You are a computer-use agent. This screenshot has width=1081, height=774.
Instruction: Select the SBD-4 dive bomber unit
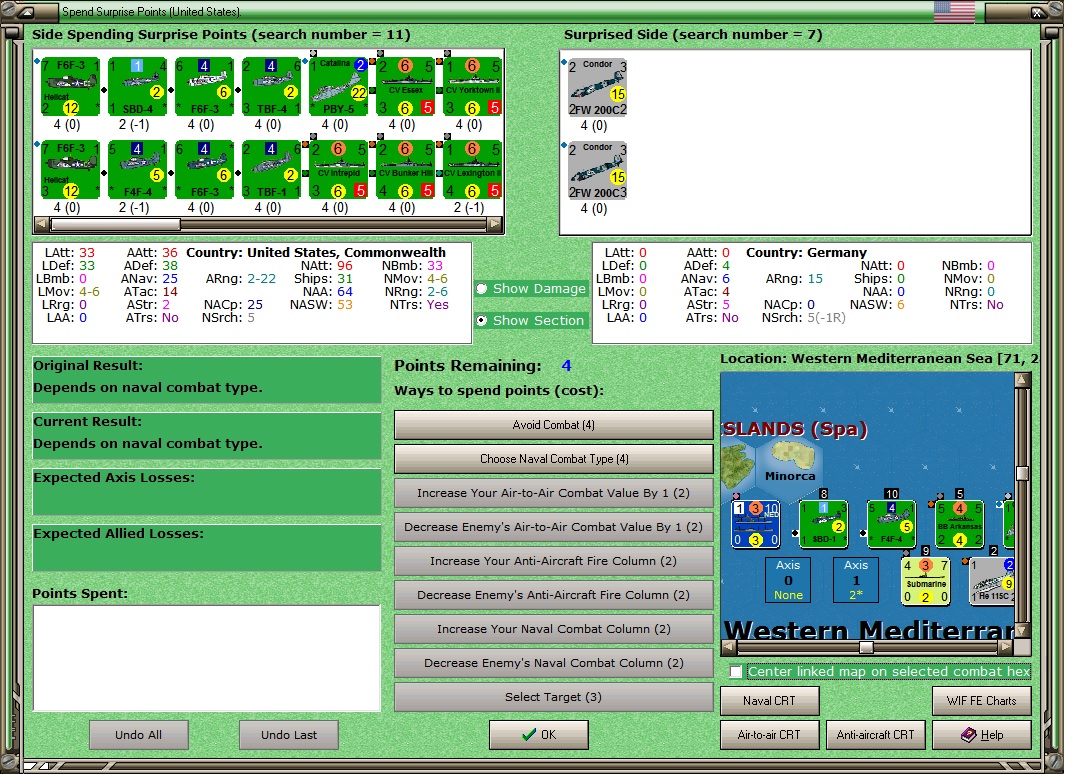click(138, 86)
